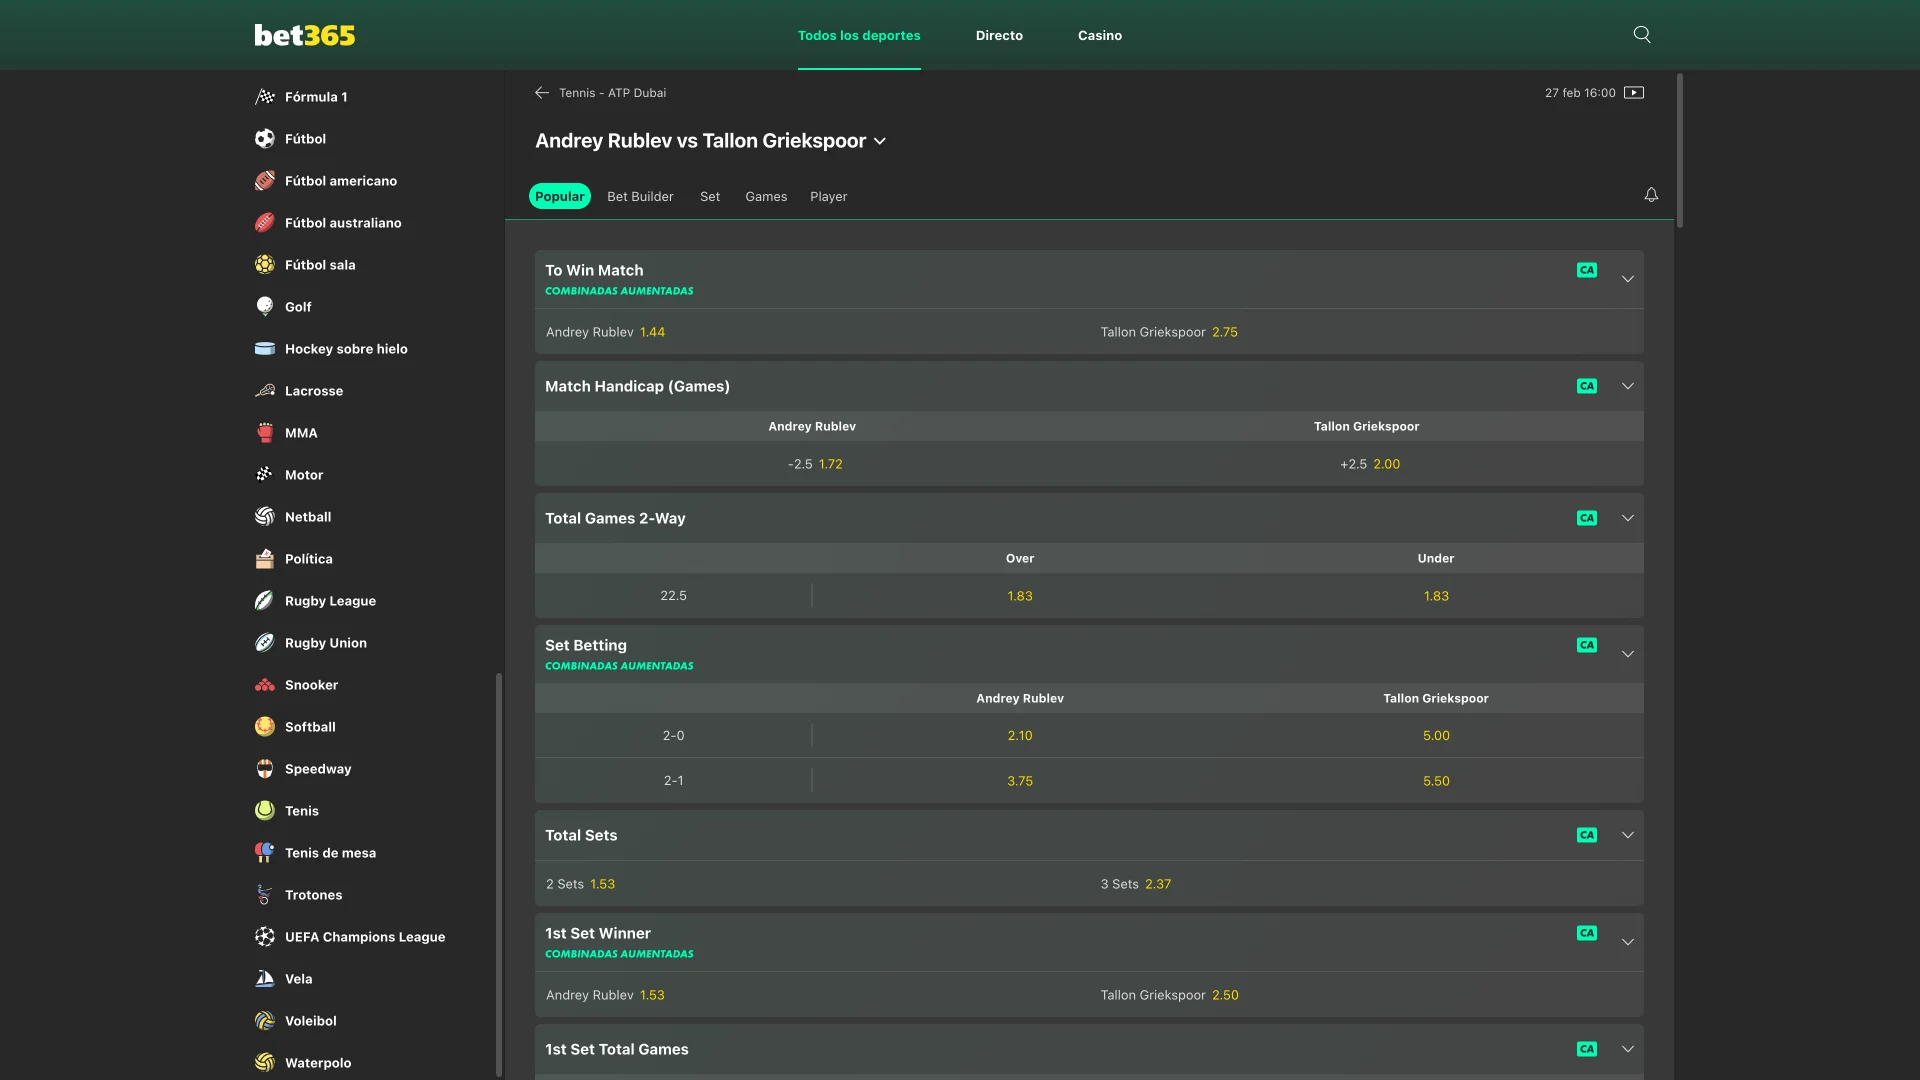This screenshot has height=1080, width=1920.
Task: Open the live stream video icon
Action: point(1634,92)
